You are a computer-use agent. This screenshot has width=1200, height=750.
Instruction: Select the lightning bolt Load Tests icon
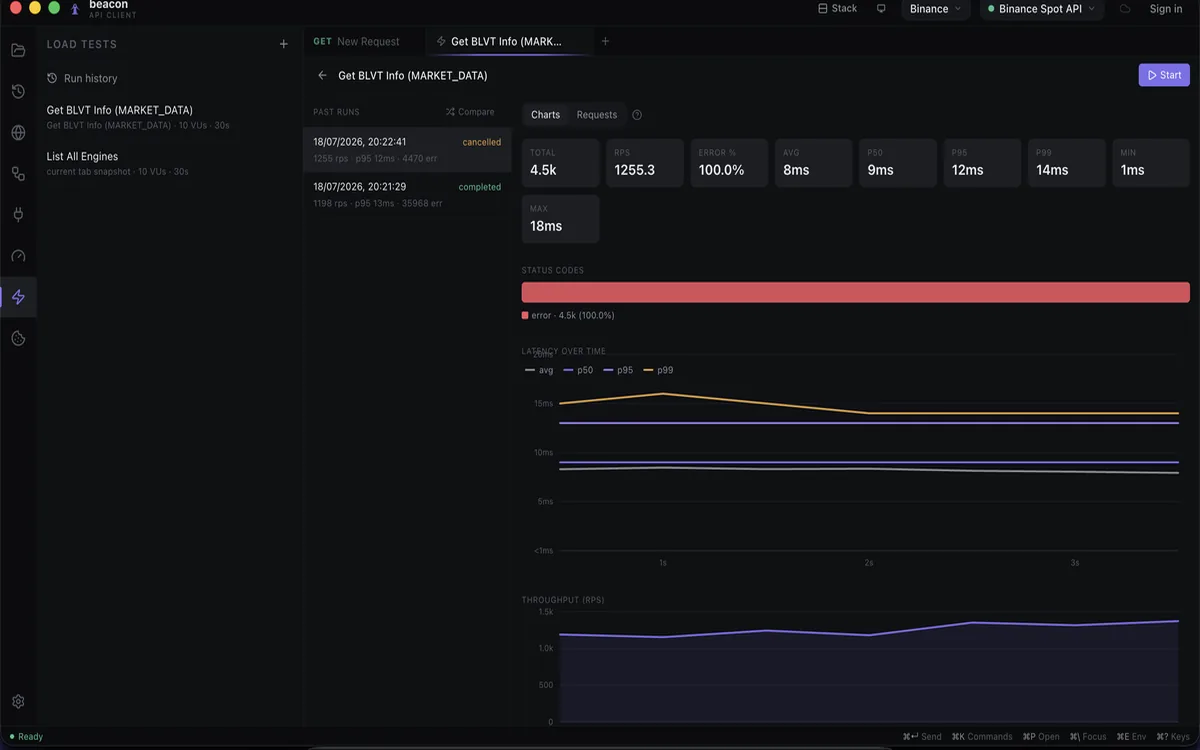18,297
